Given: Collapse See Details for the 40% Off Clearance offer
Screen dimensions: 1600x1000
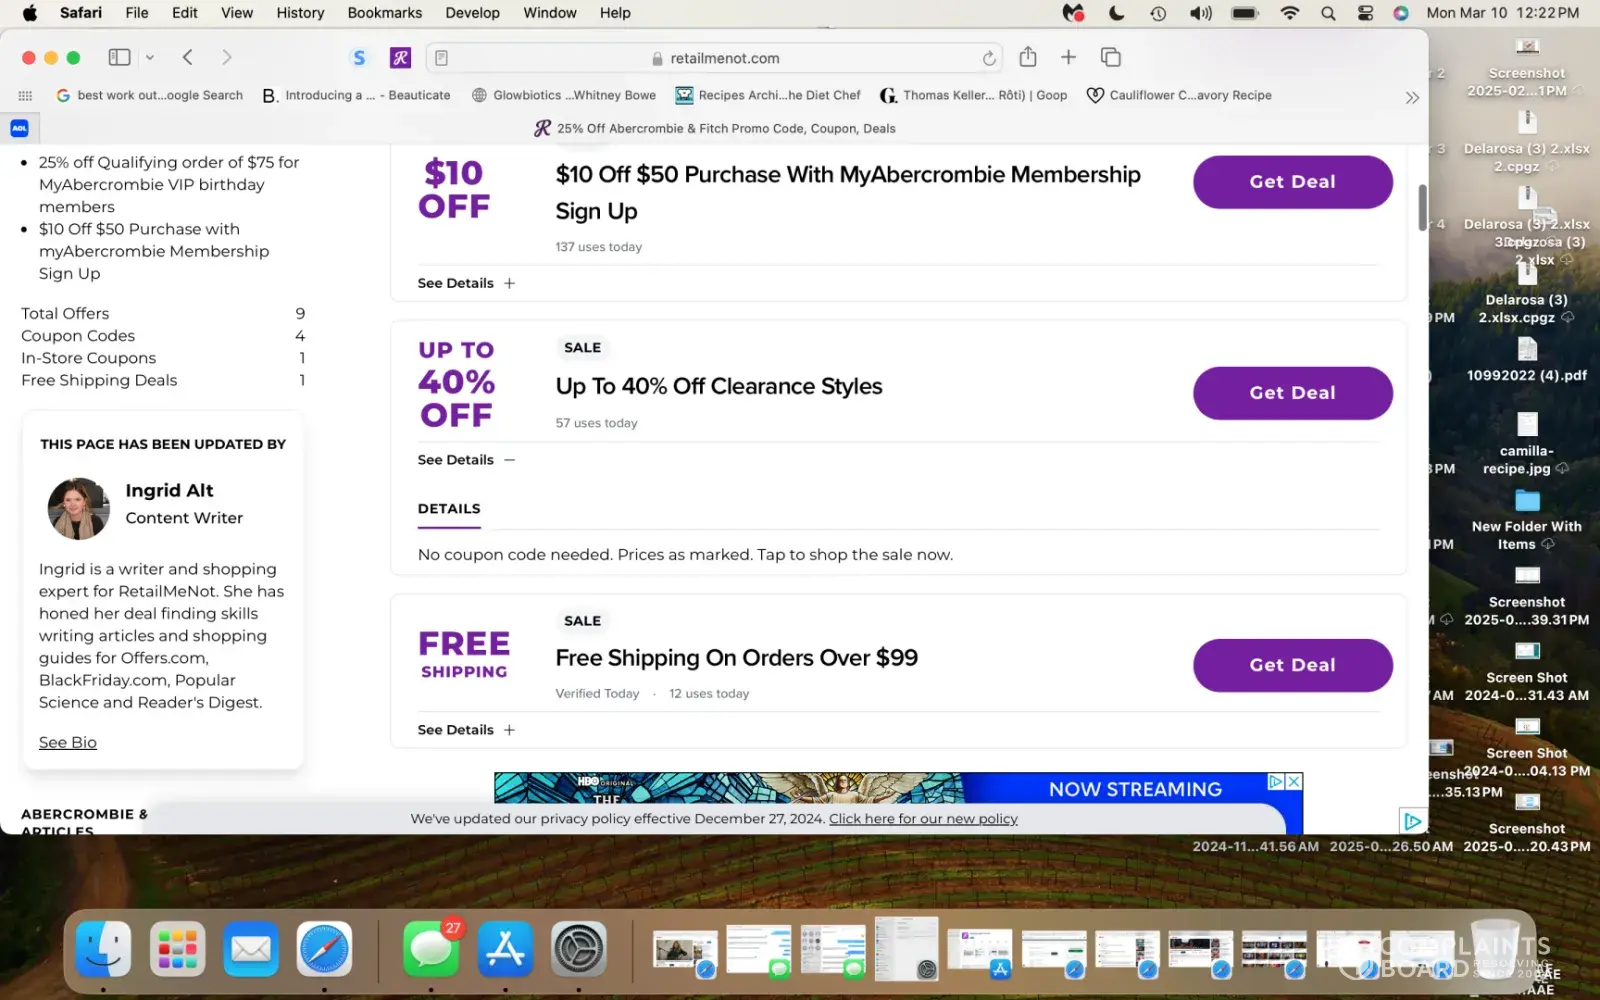Looking at the screenshot, I should pos(466,460).
